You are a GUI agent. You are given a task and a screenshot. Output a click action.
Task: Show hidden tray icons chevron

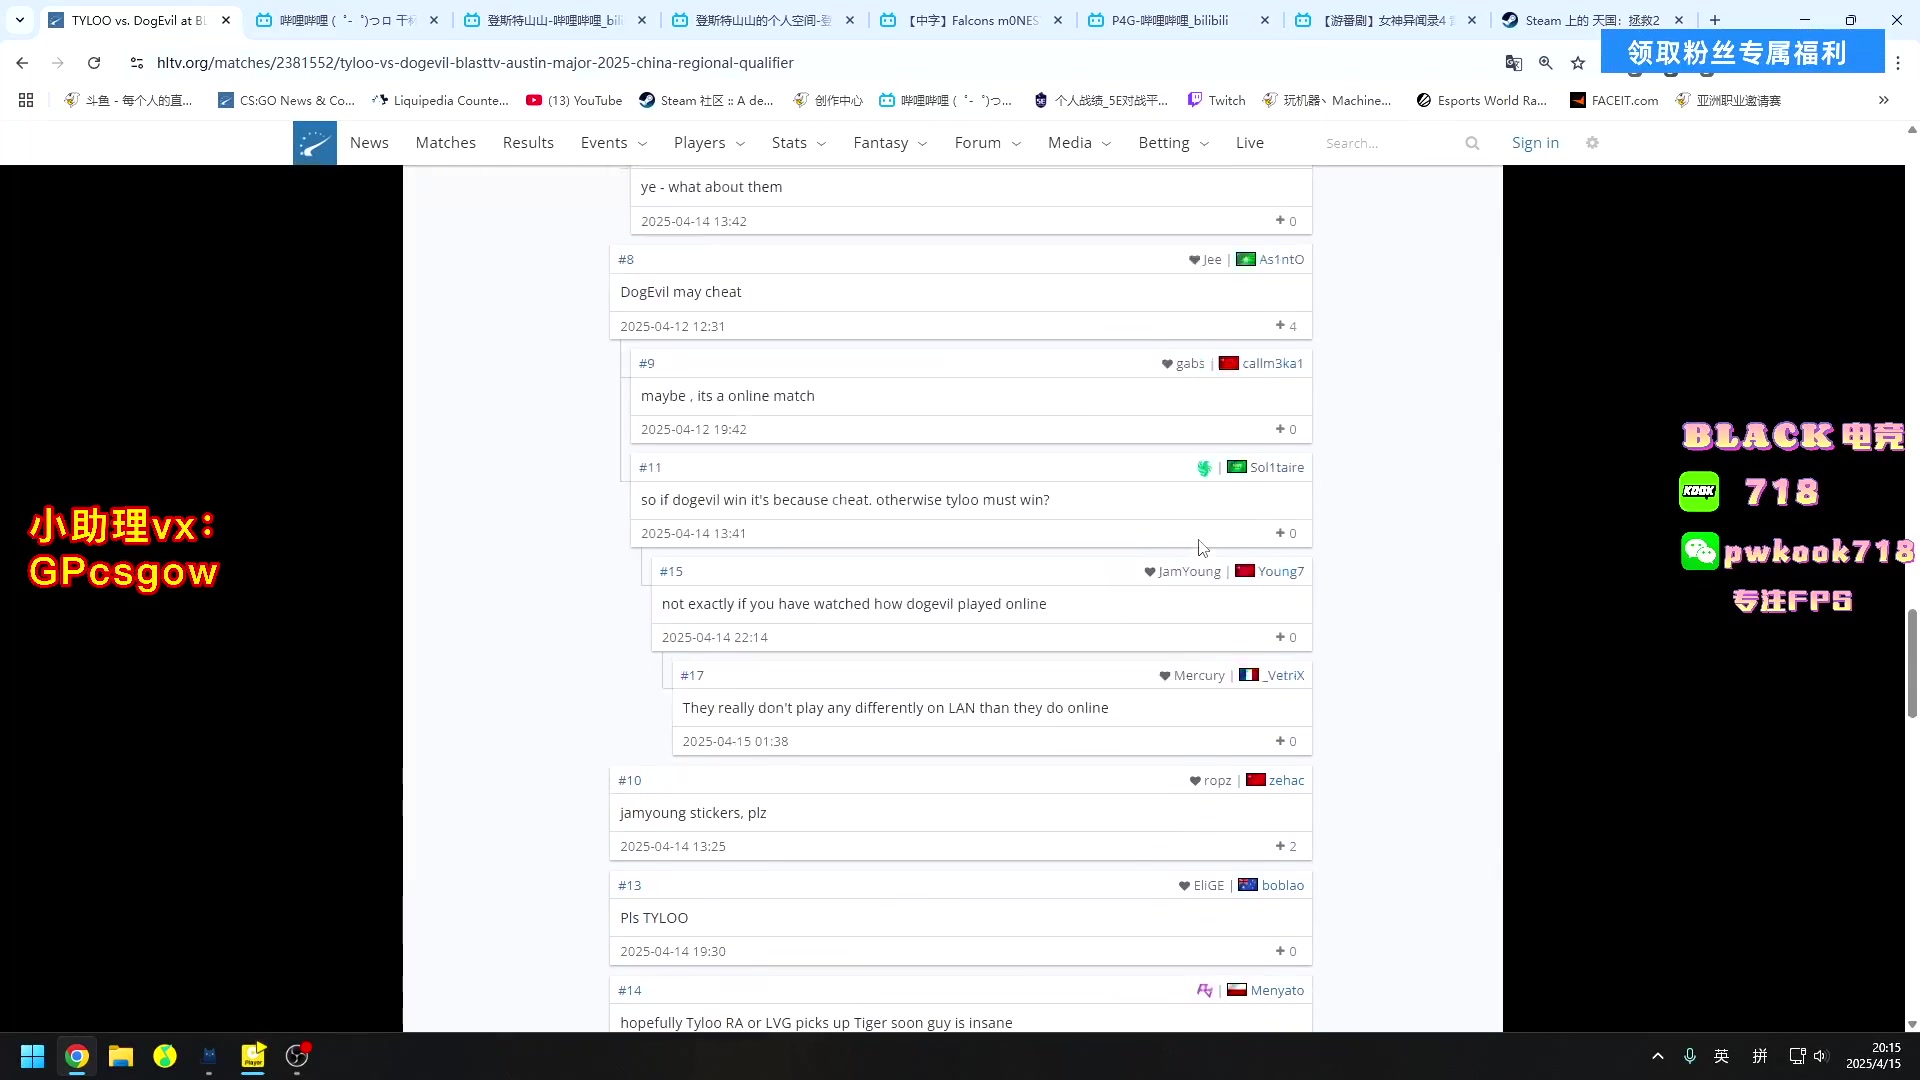(1657, 1056)
